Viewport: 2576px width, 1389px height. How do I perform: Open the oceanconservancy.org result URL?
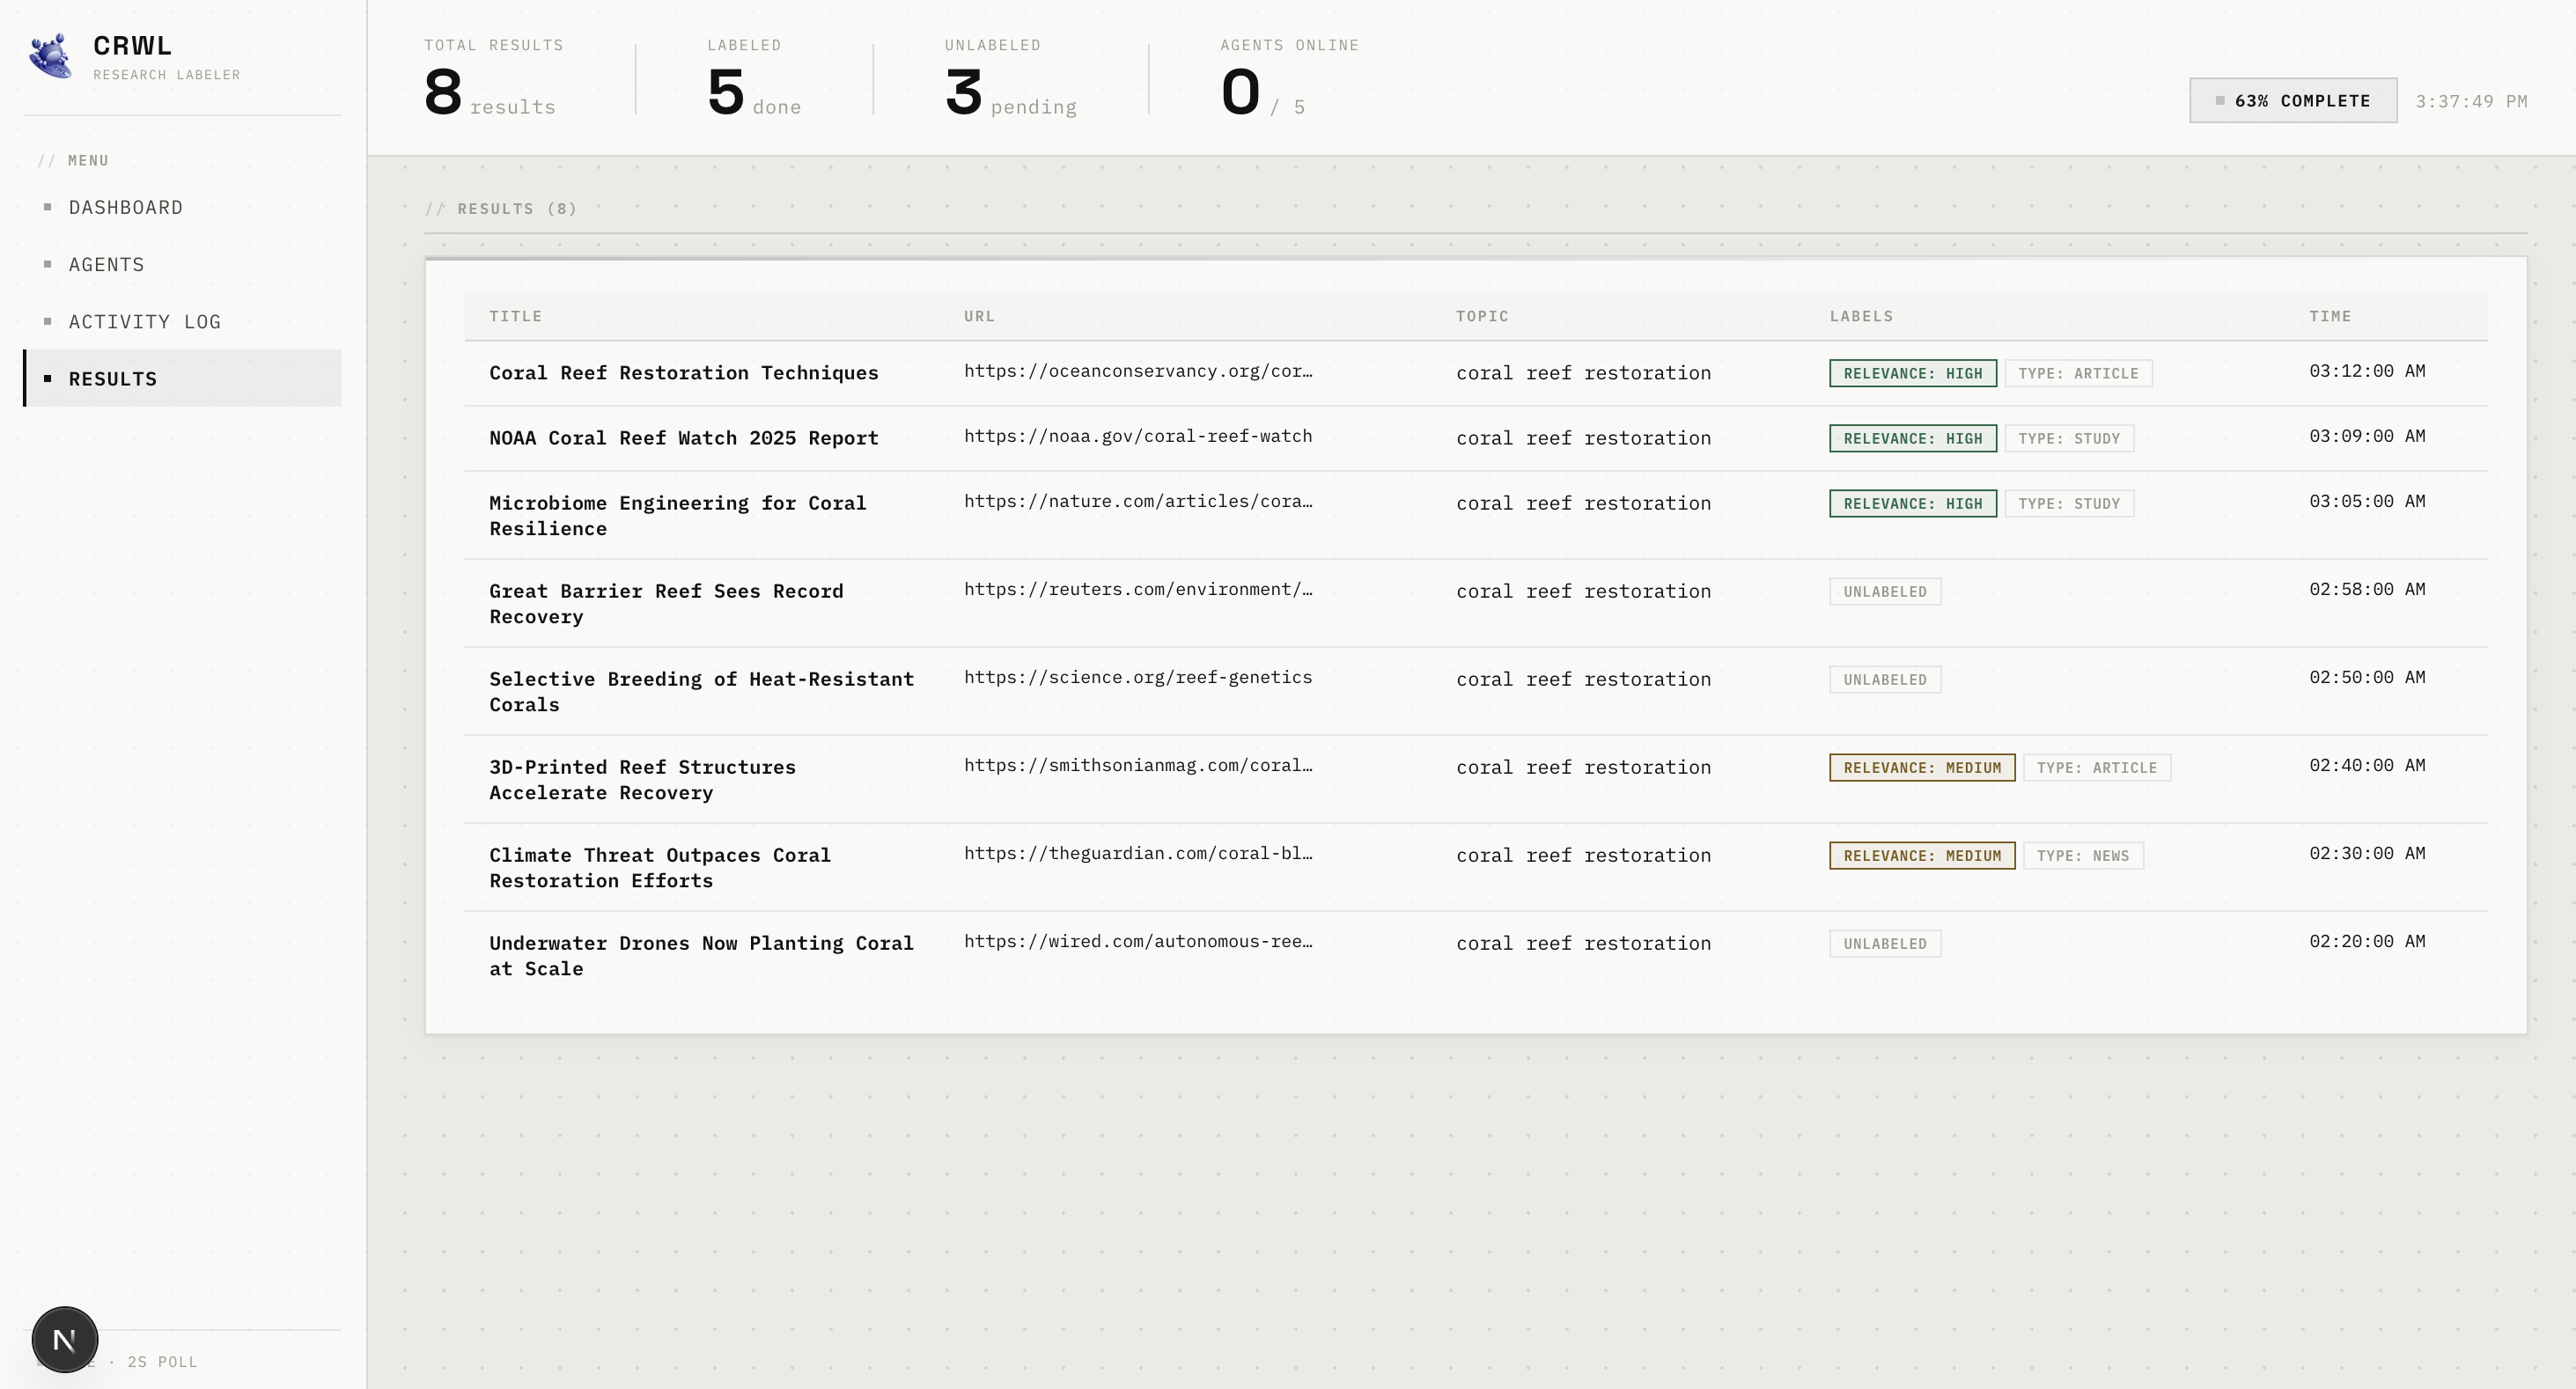pos(1137,371)
